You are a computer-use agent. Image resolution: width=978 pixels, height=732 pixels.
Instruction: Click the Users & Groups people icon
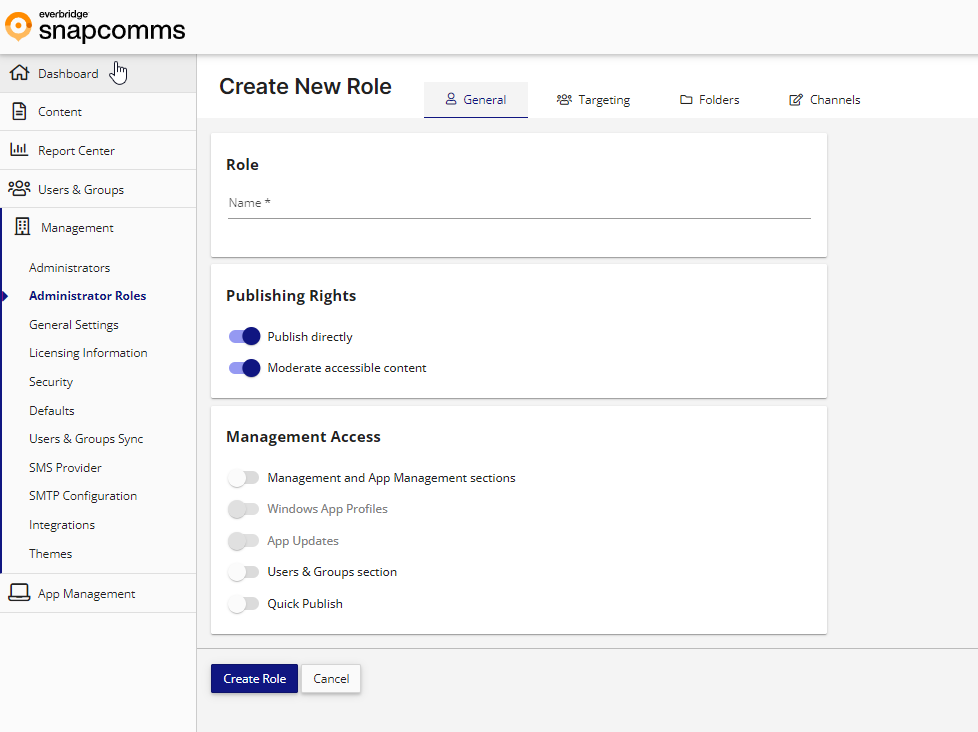(x=19, y=188)
